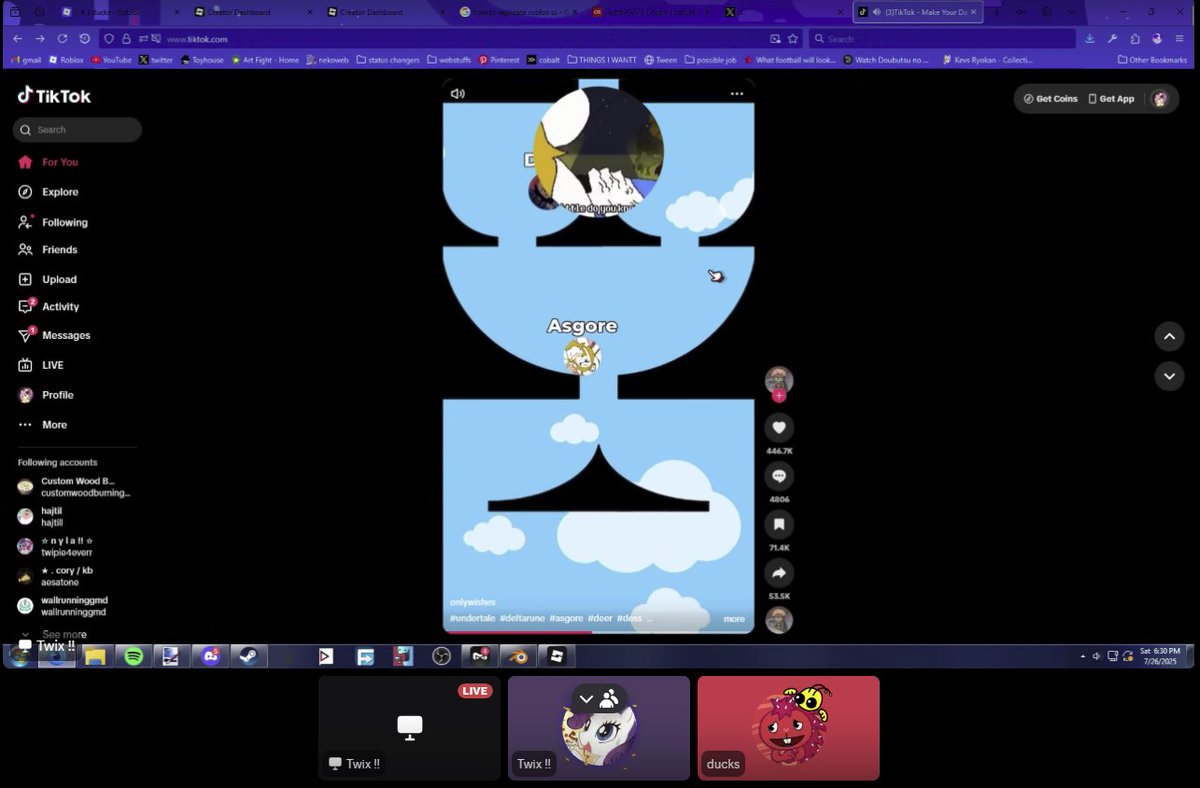Expand the More menu in the sidebar
The height and width of the screenshot is (788, 1200).
click(x=43, y=425)
